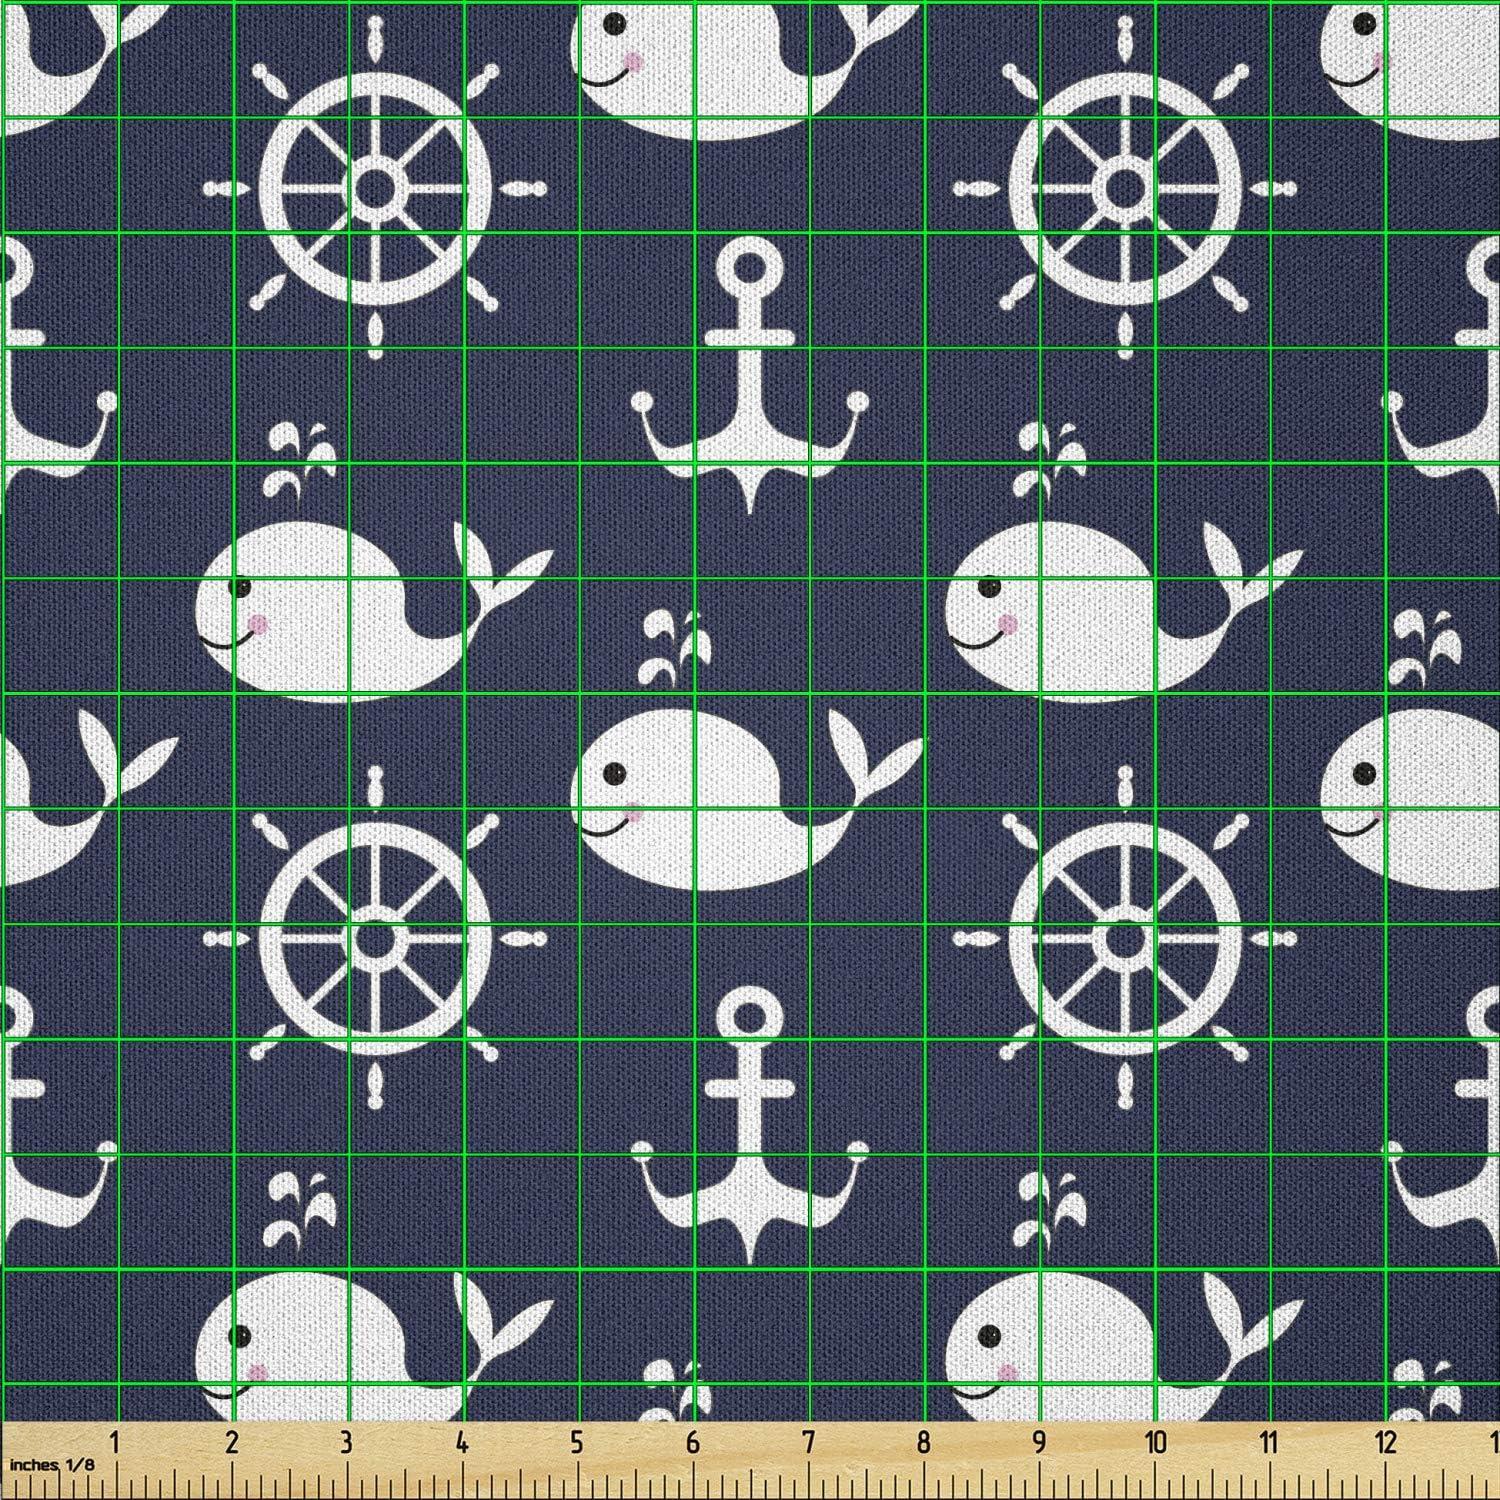Click the ruler number 6
Image resolution: width=1500 pixels, height=1500 pixels.
pos(693,1443)
